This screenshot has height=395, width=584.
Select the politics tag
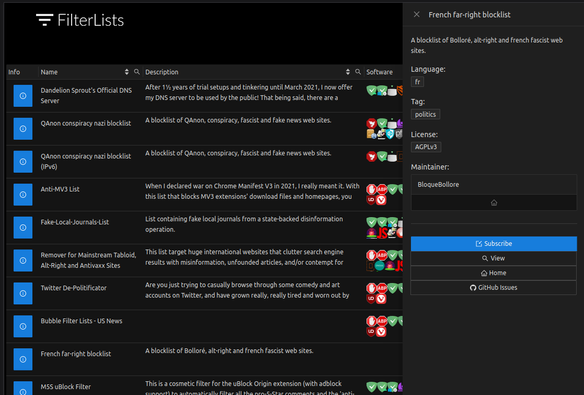click(425, 114)
